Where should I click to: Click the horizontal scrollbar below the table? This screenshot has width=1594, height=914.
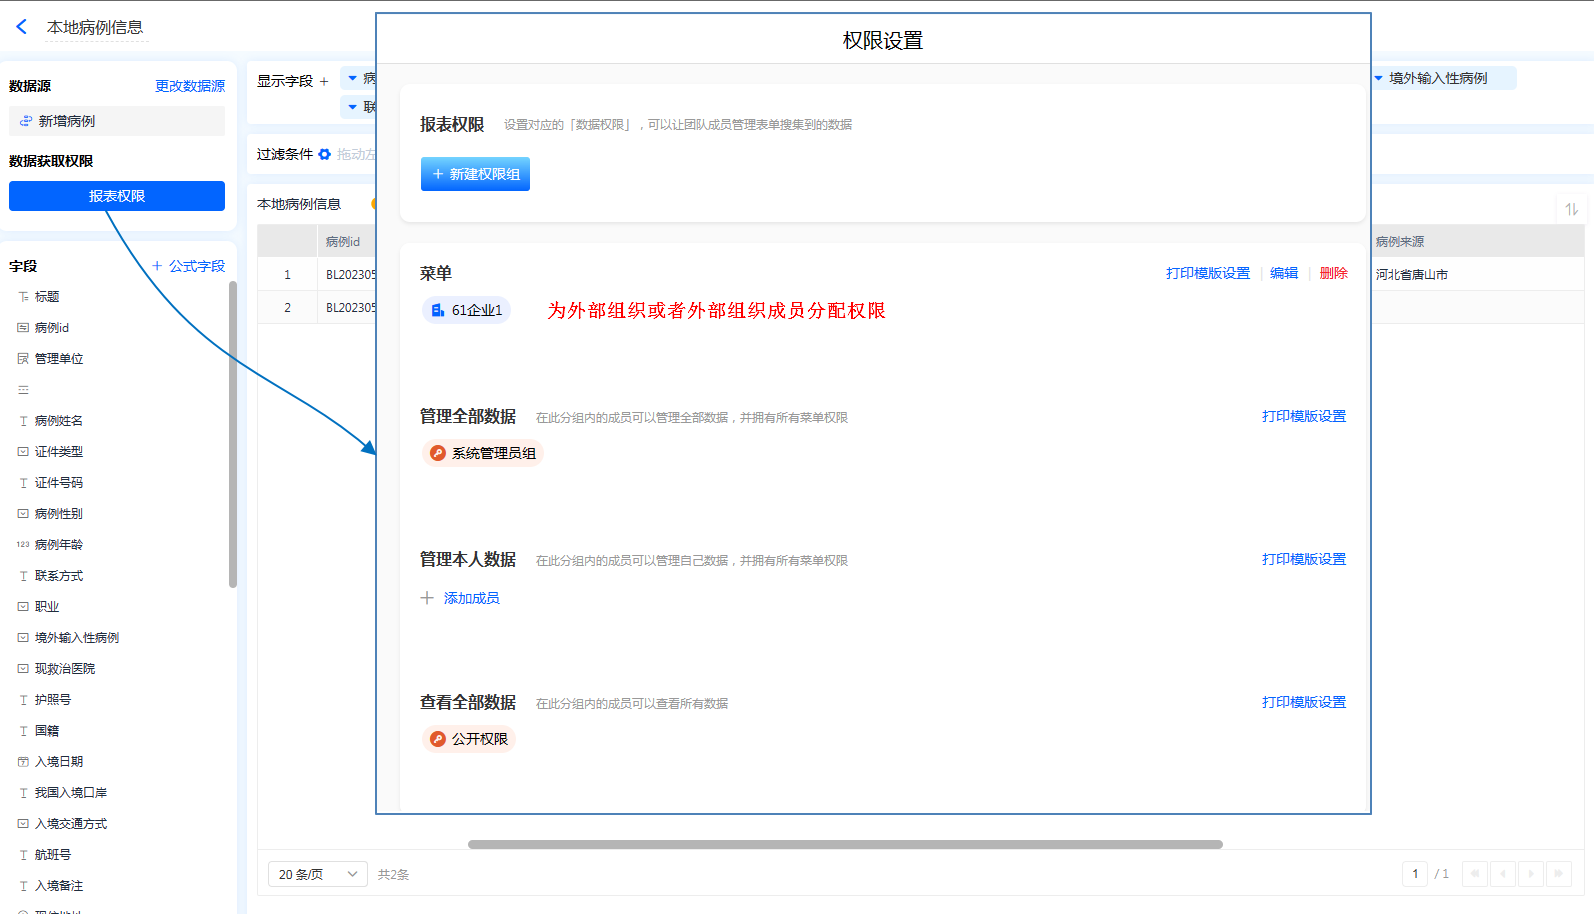[x=845, y=844]
